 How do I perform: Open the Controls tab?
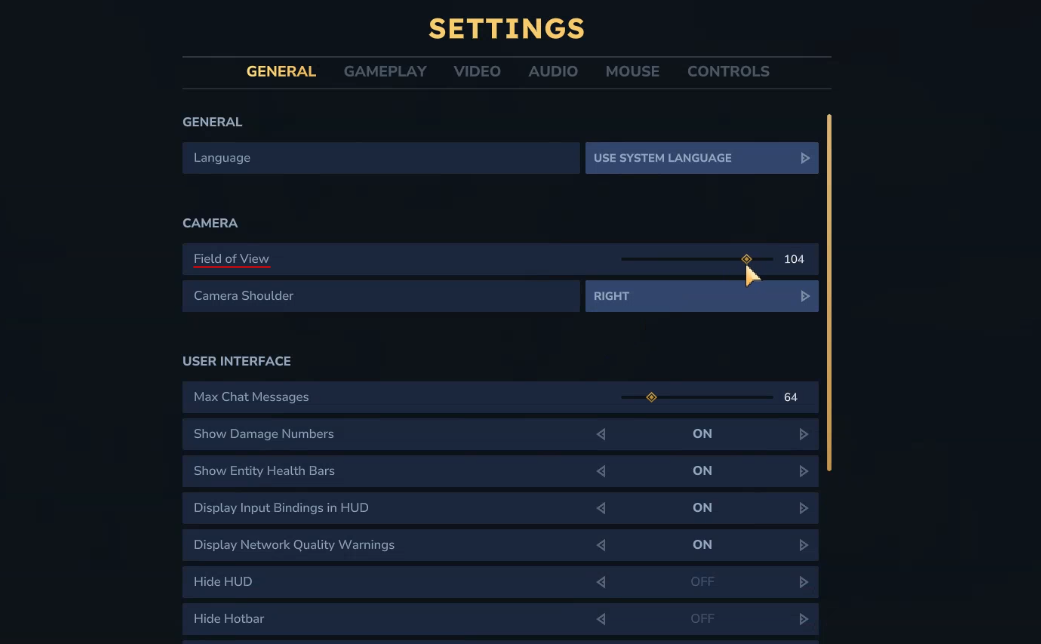pyautogui.click(x=728, y=72)
